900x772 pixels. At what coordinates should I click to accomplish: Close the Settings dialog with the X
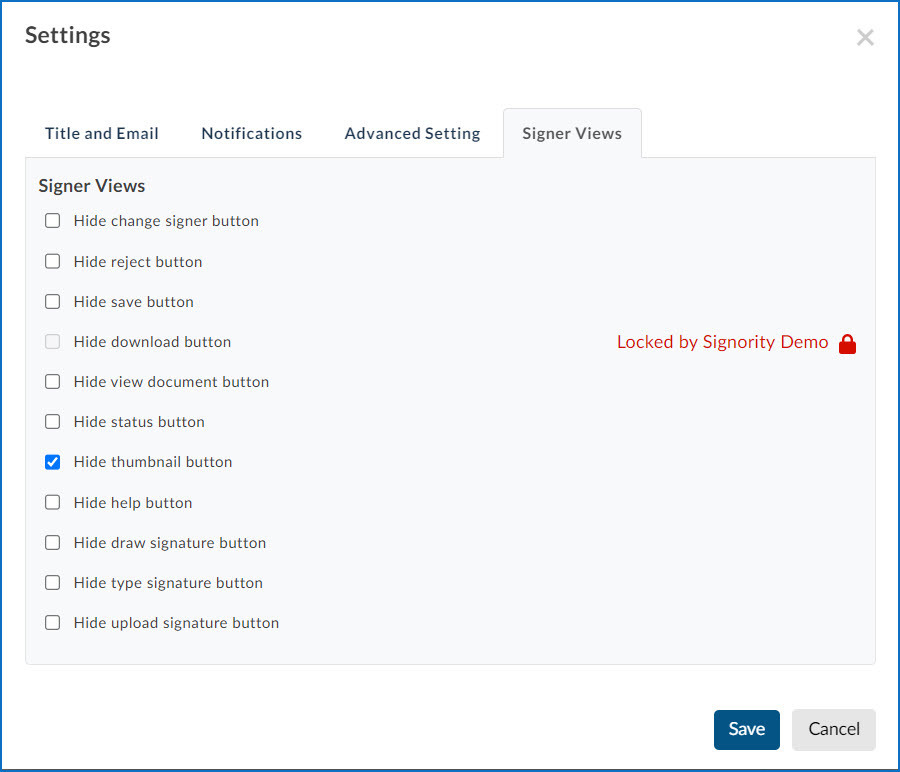pos(864,37)
